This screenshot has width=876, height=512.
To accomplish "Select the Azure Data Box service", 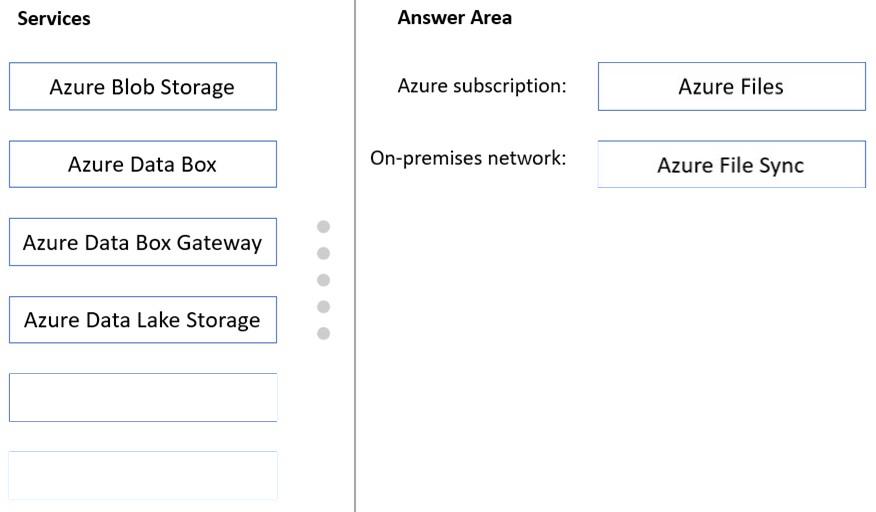I will 143,164.
